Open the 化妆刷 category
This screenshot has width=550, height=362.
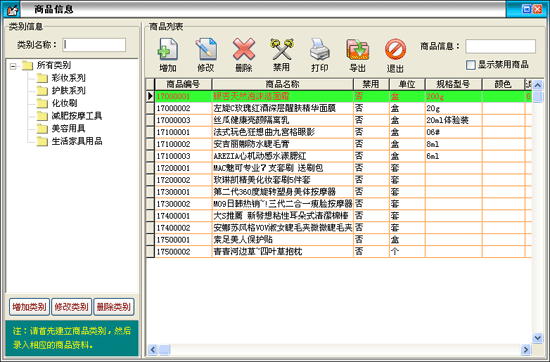pyautogui.click(x=64, y=103)
